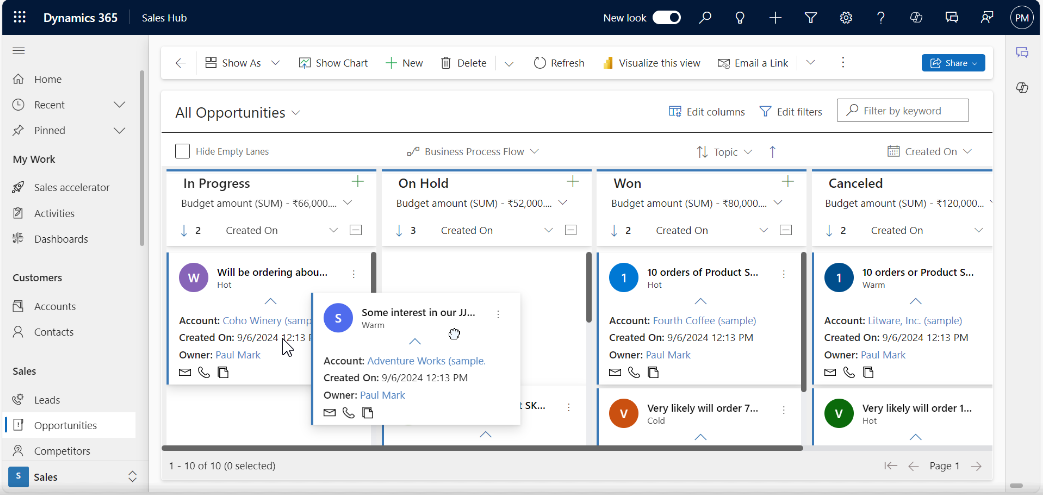The width and height of the screenshot is (1043, 495).
Task: Open side pane chat icon at right
Action: (x=1022, y=53)
